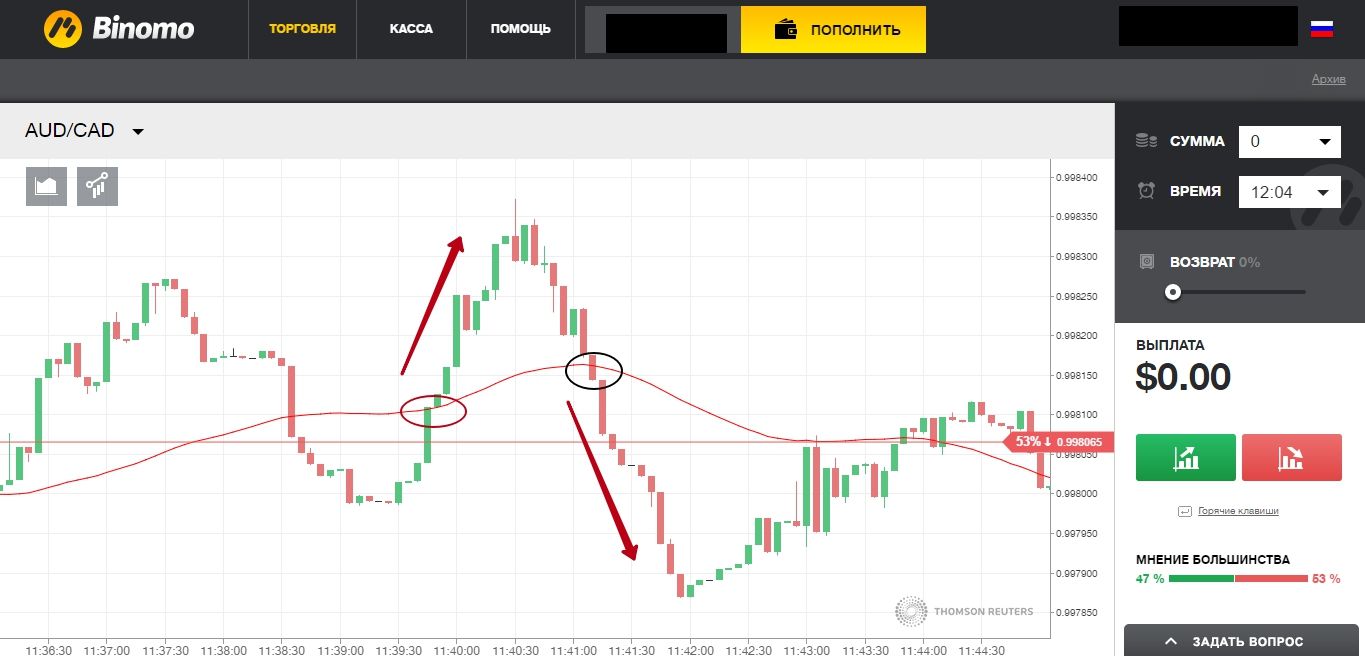The image size is (1365, 656).
Task: Click the coins Сумма icon
Action: (1146, 142)
